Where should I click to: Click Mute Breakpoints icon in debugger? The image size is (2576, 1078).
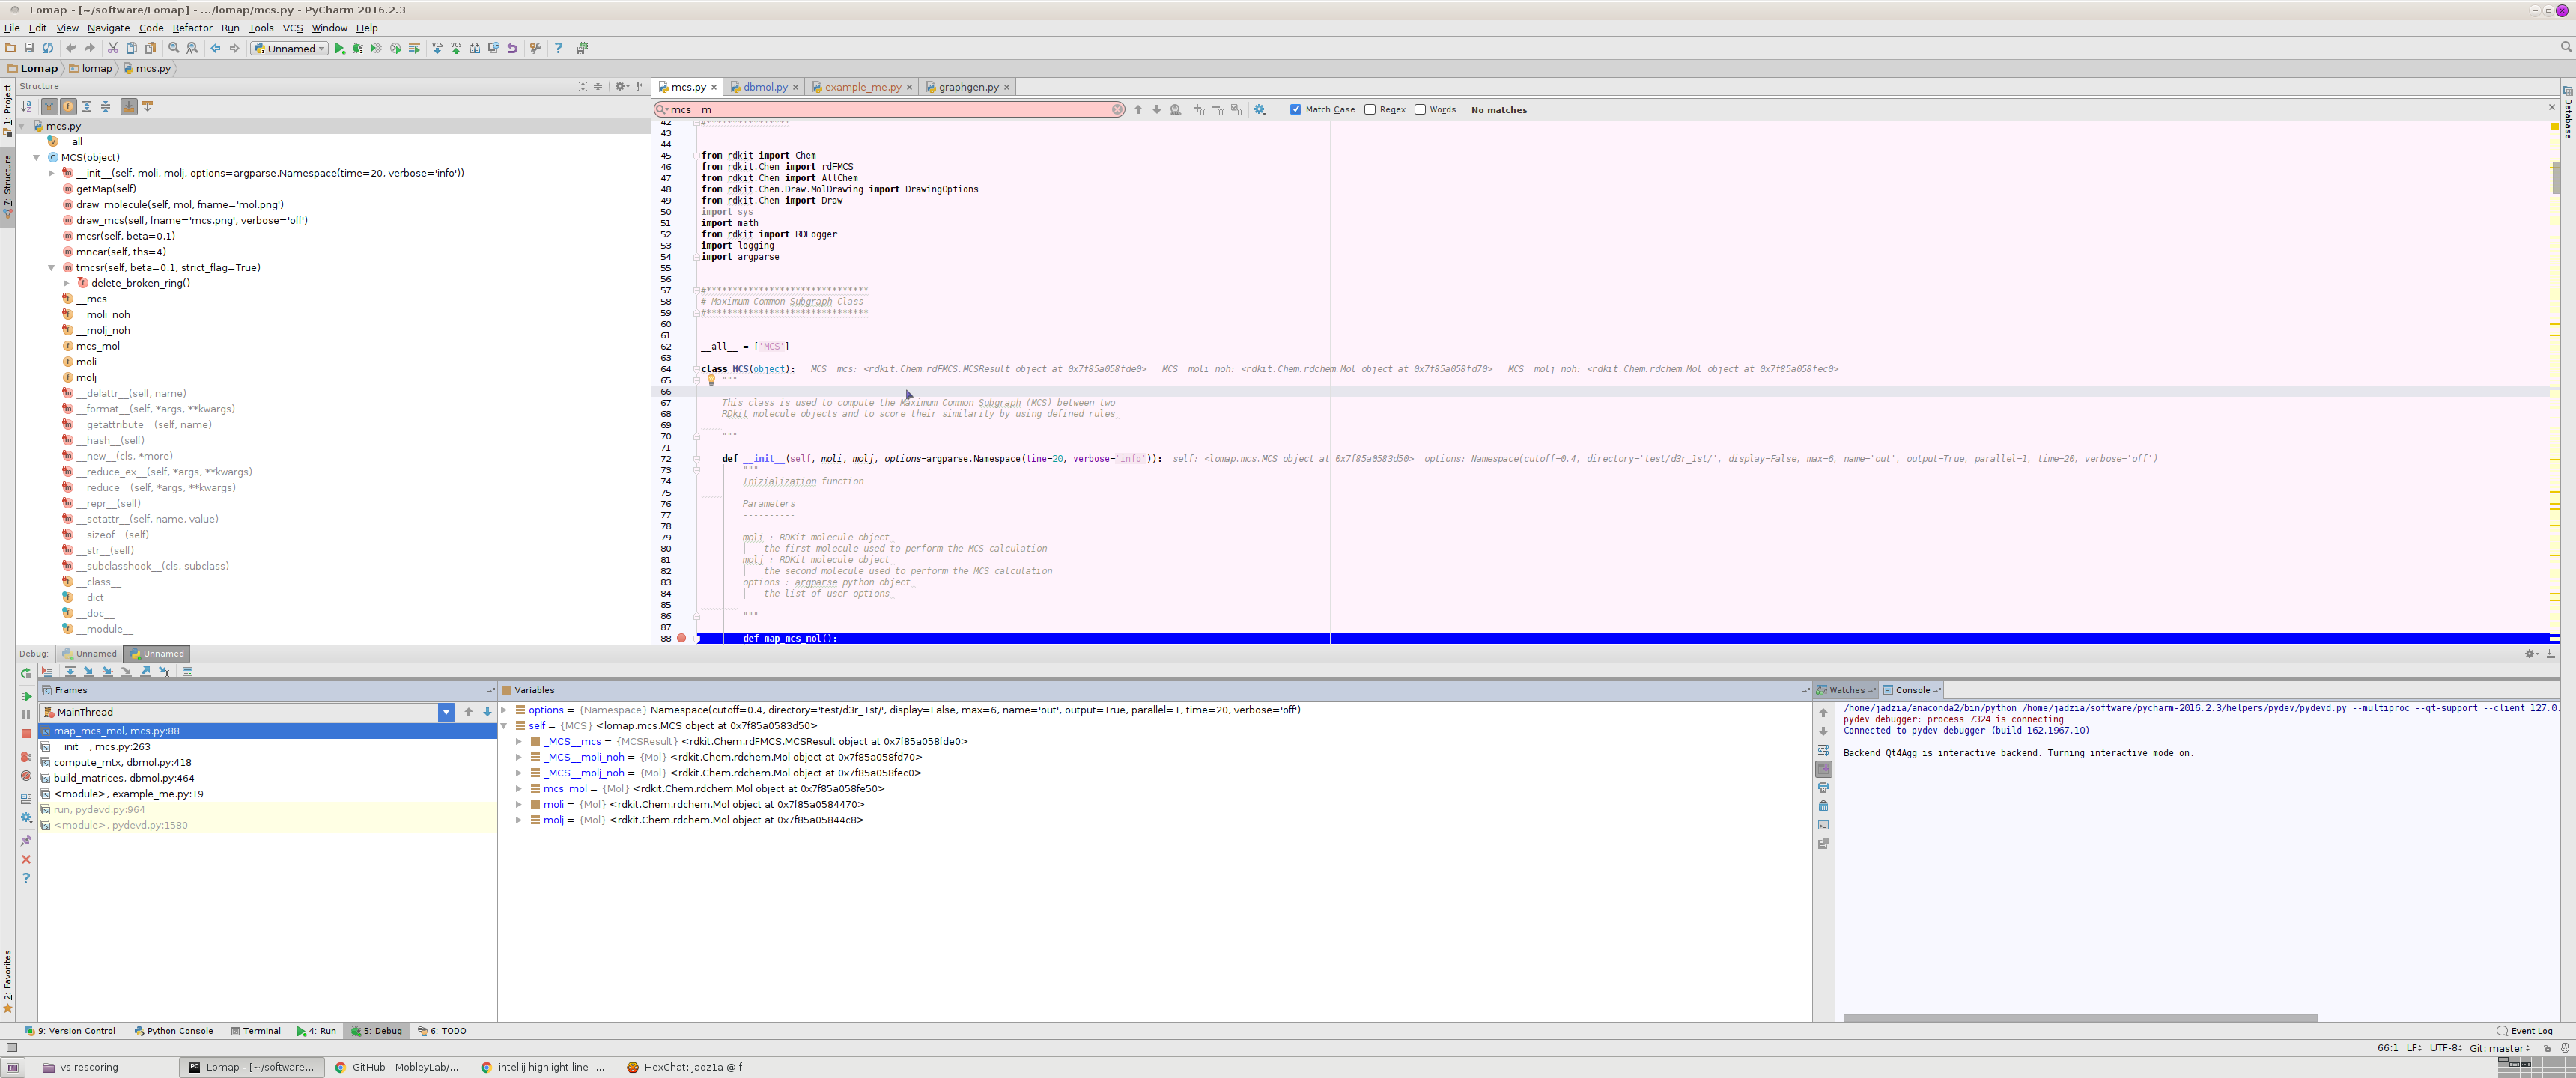(26, 776)
